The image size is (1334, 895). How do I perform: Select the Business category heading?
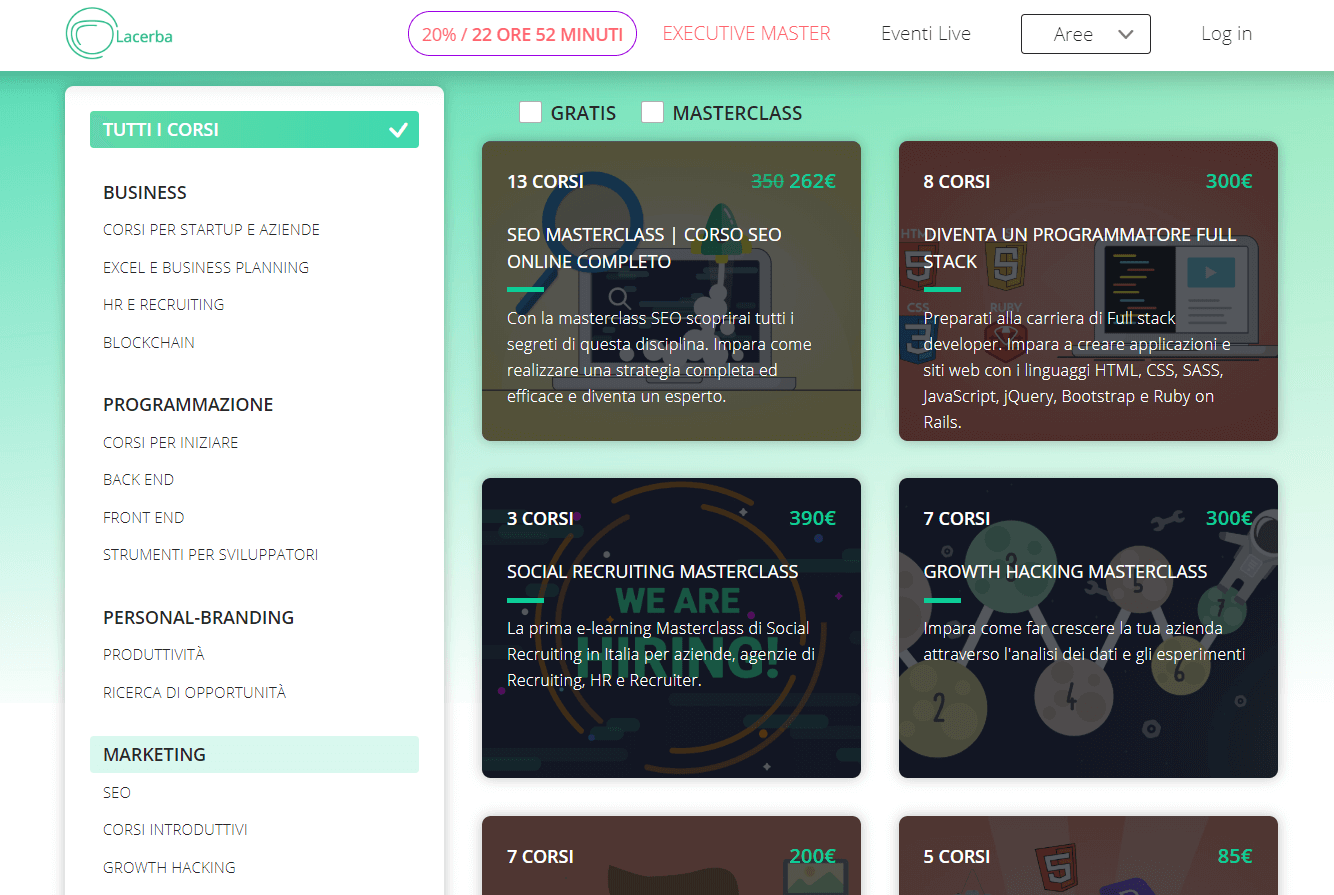tap(145, 192)
